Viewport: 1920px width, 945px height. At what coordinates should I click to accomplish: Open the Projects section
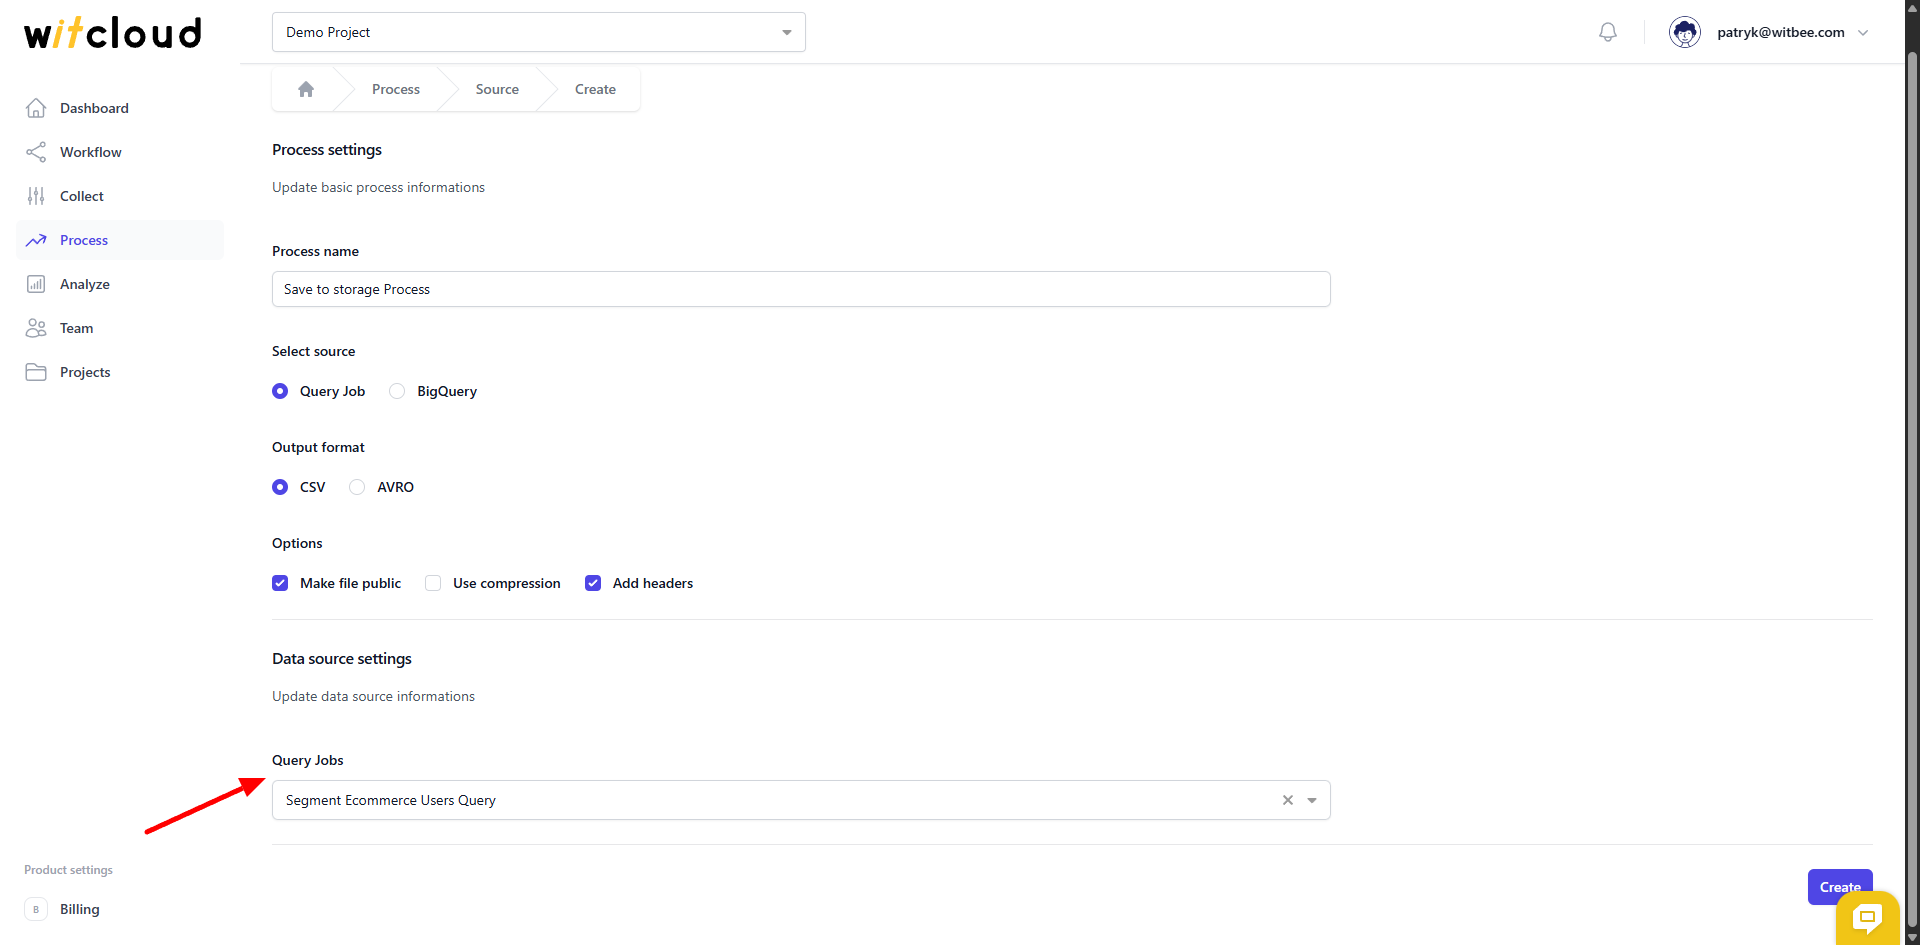coord(87,372)
